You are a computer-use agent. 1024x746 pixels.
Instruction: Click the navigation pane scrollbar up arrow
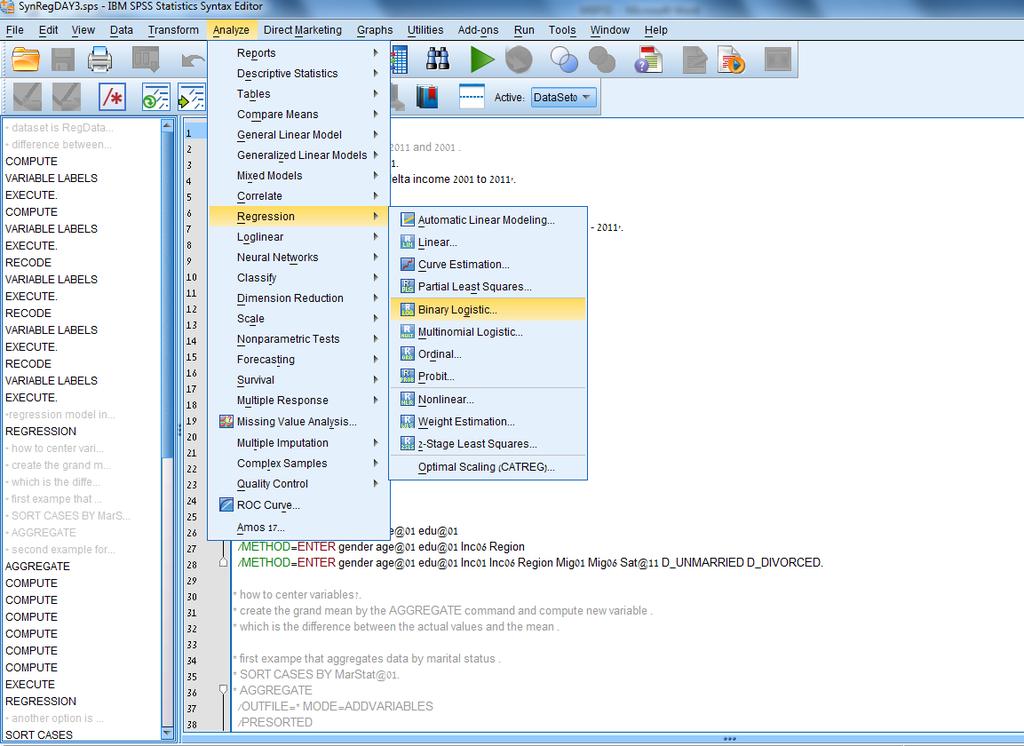point(167,125)
